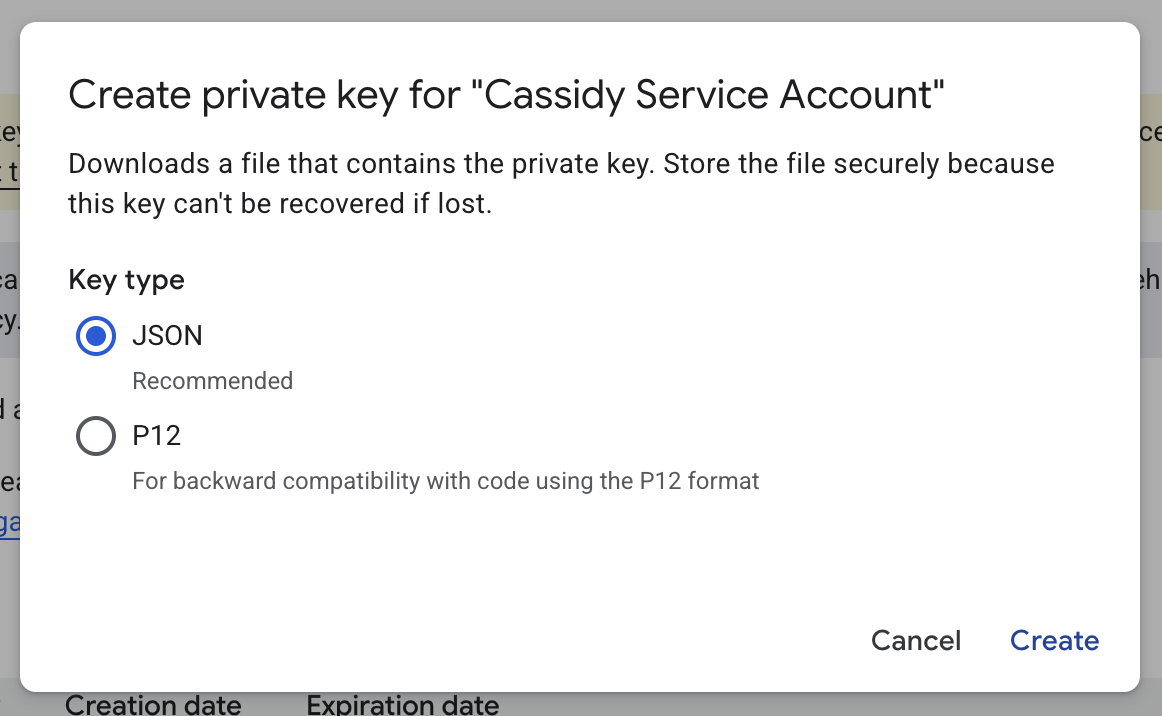1162x716 pixels.
Task: Click the Recommended helper text
Action: point(212,381)
